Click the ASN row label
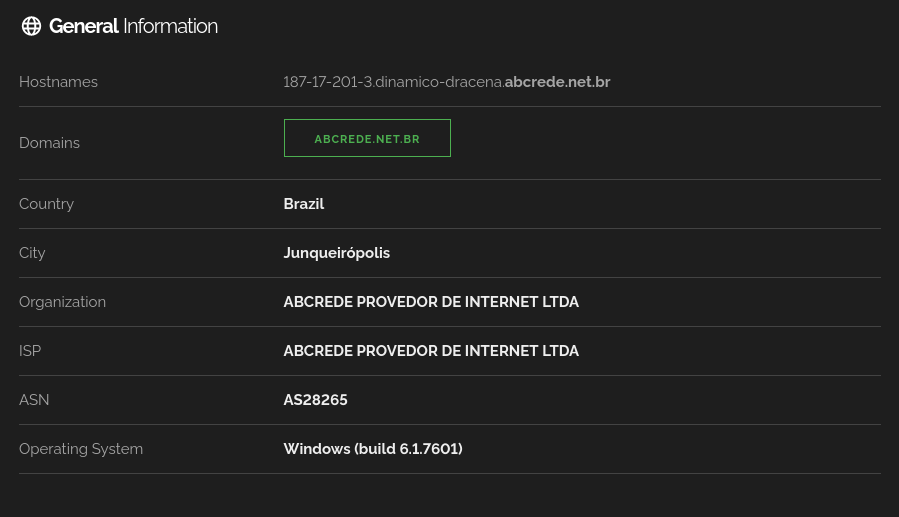The width and height of the screenshot is (899, 517). 34,400
